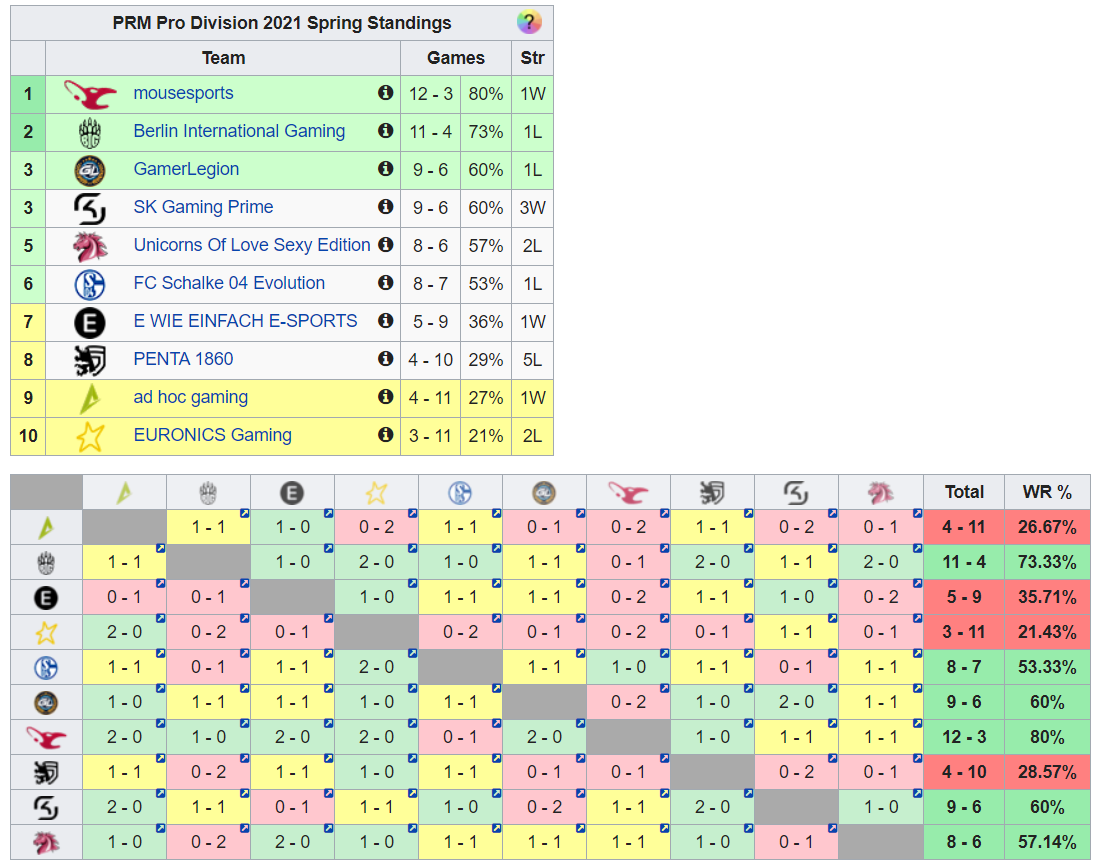The height and width of the screenshot is (862, 1098).
Task: Click the Total column header in grid
Action: point(964,492)
